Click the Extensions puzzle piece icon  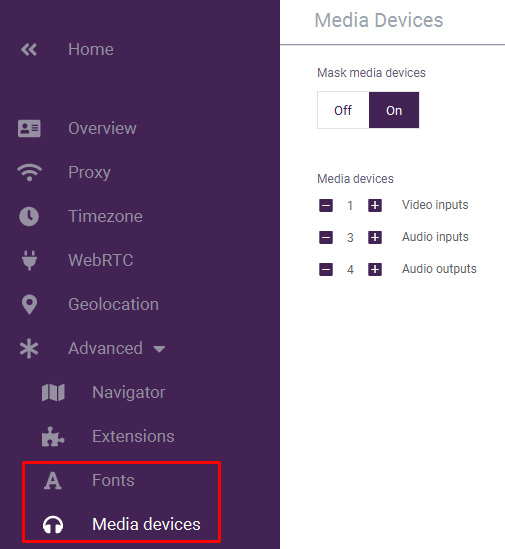pyautogui.click(x=53, y=437)
